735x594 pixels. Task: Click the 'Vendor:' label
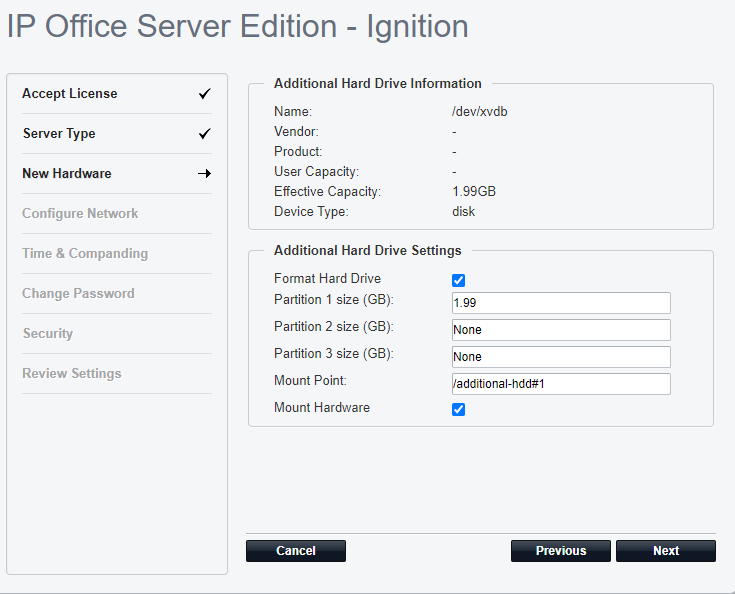(296, 132)
